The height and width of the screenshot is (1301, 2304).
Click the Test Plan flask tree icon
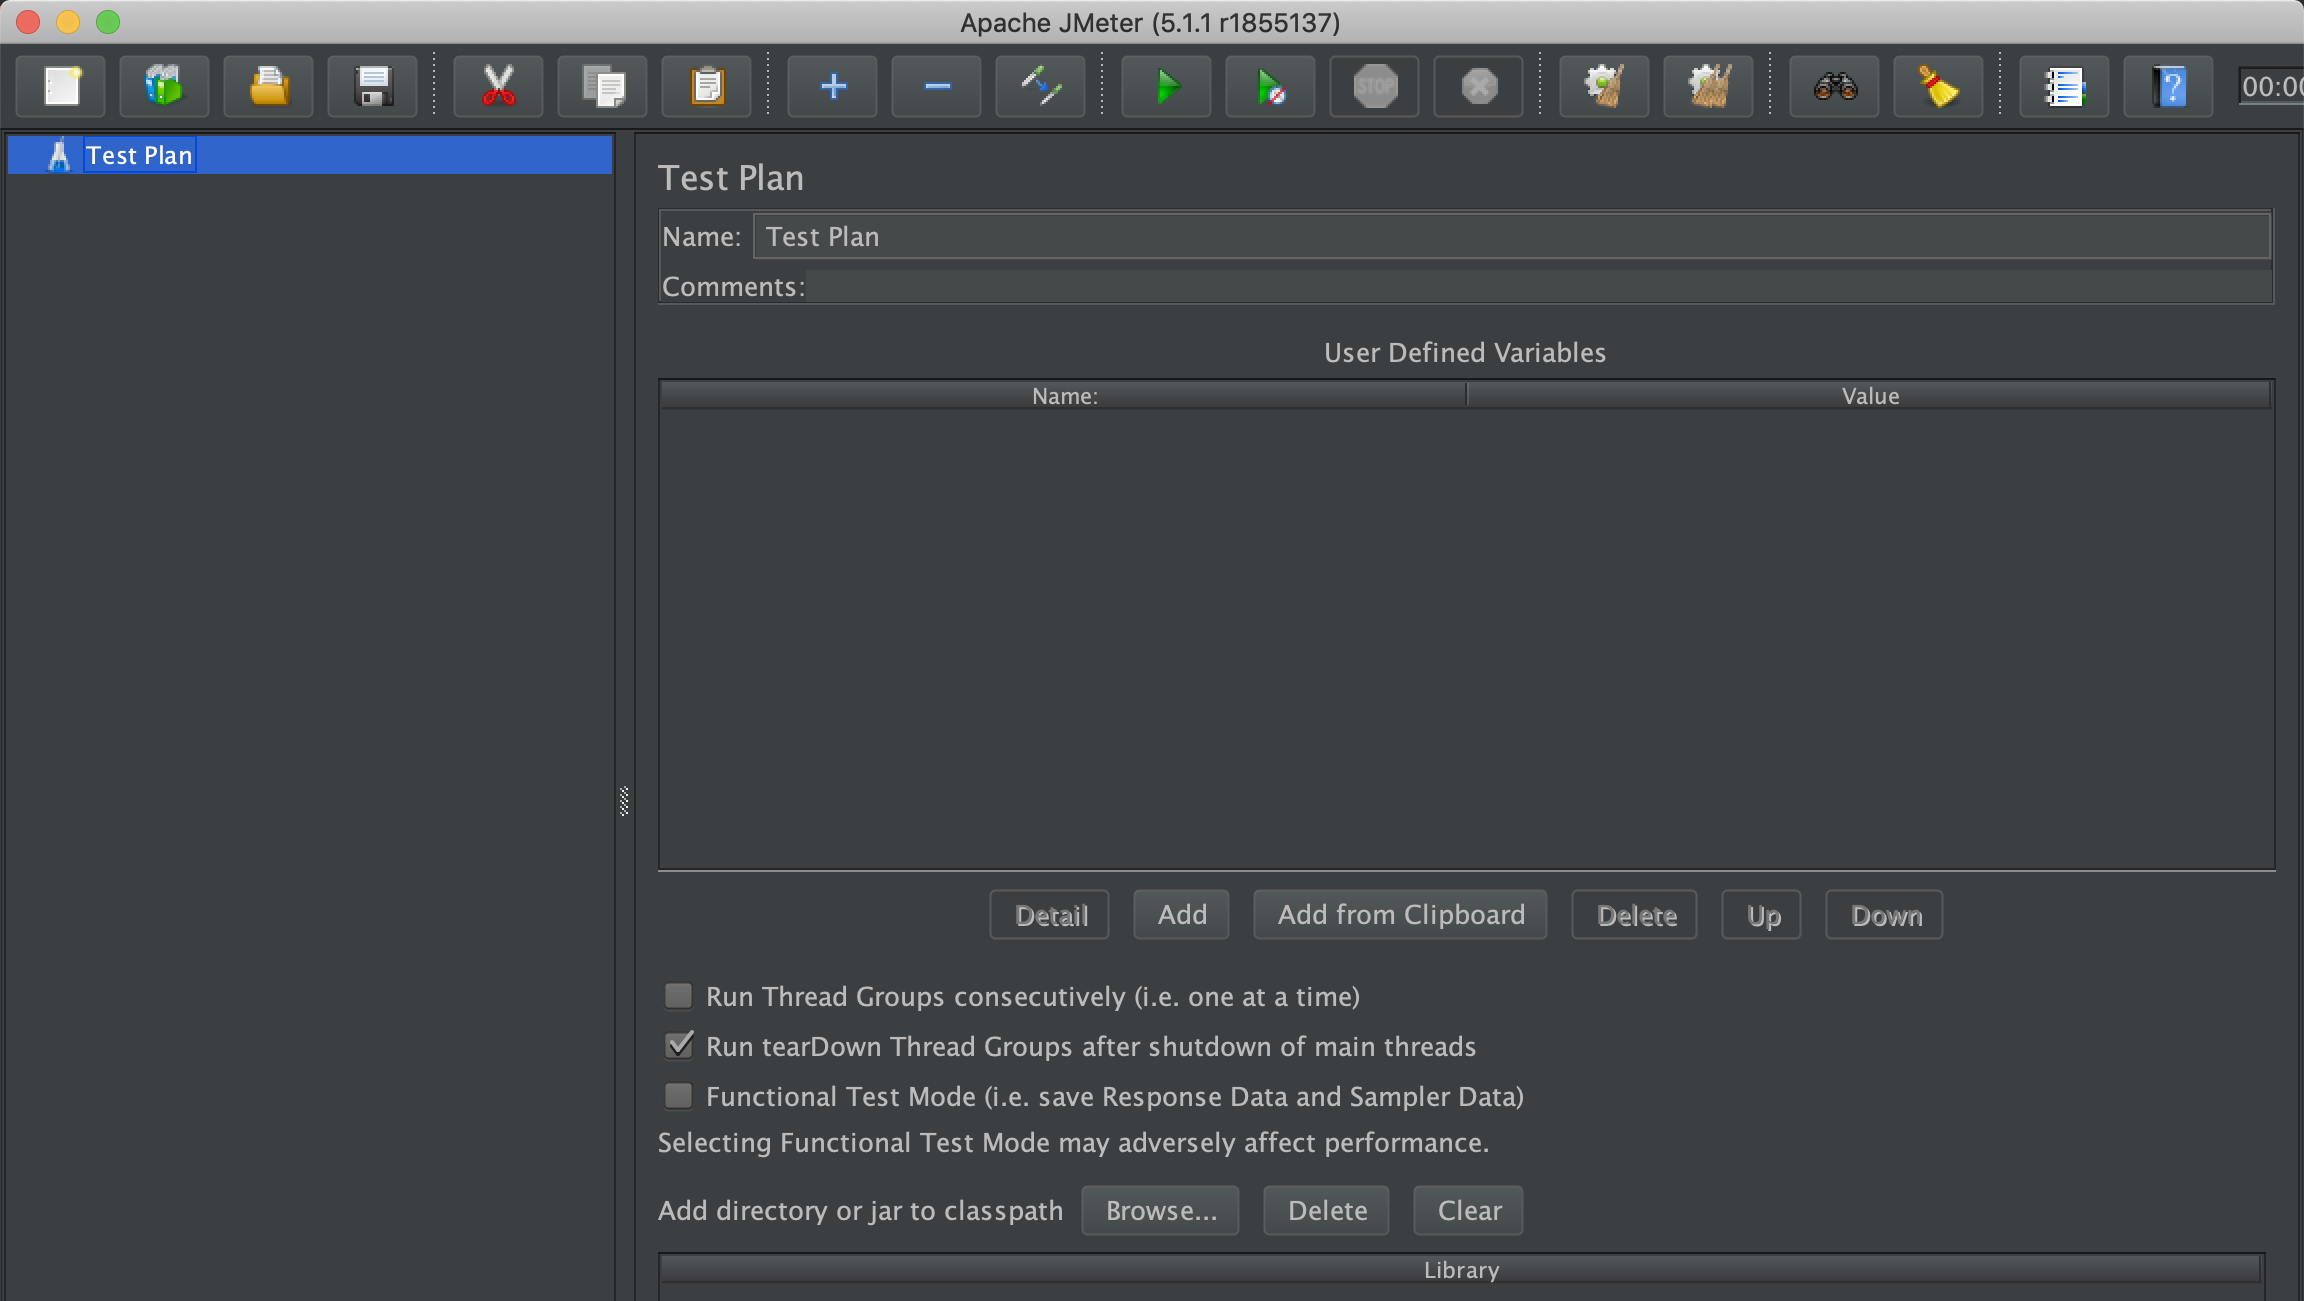tap(59, 155)
